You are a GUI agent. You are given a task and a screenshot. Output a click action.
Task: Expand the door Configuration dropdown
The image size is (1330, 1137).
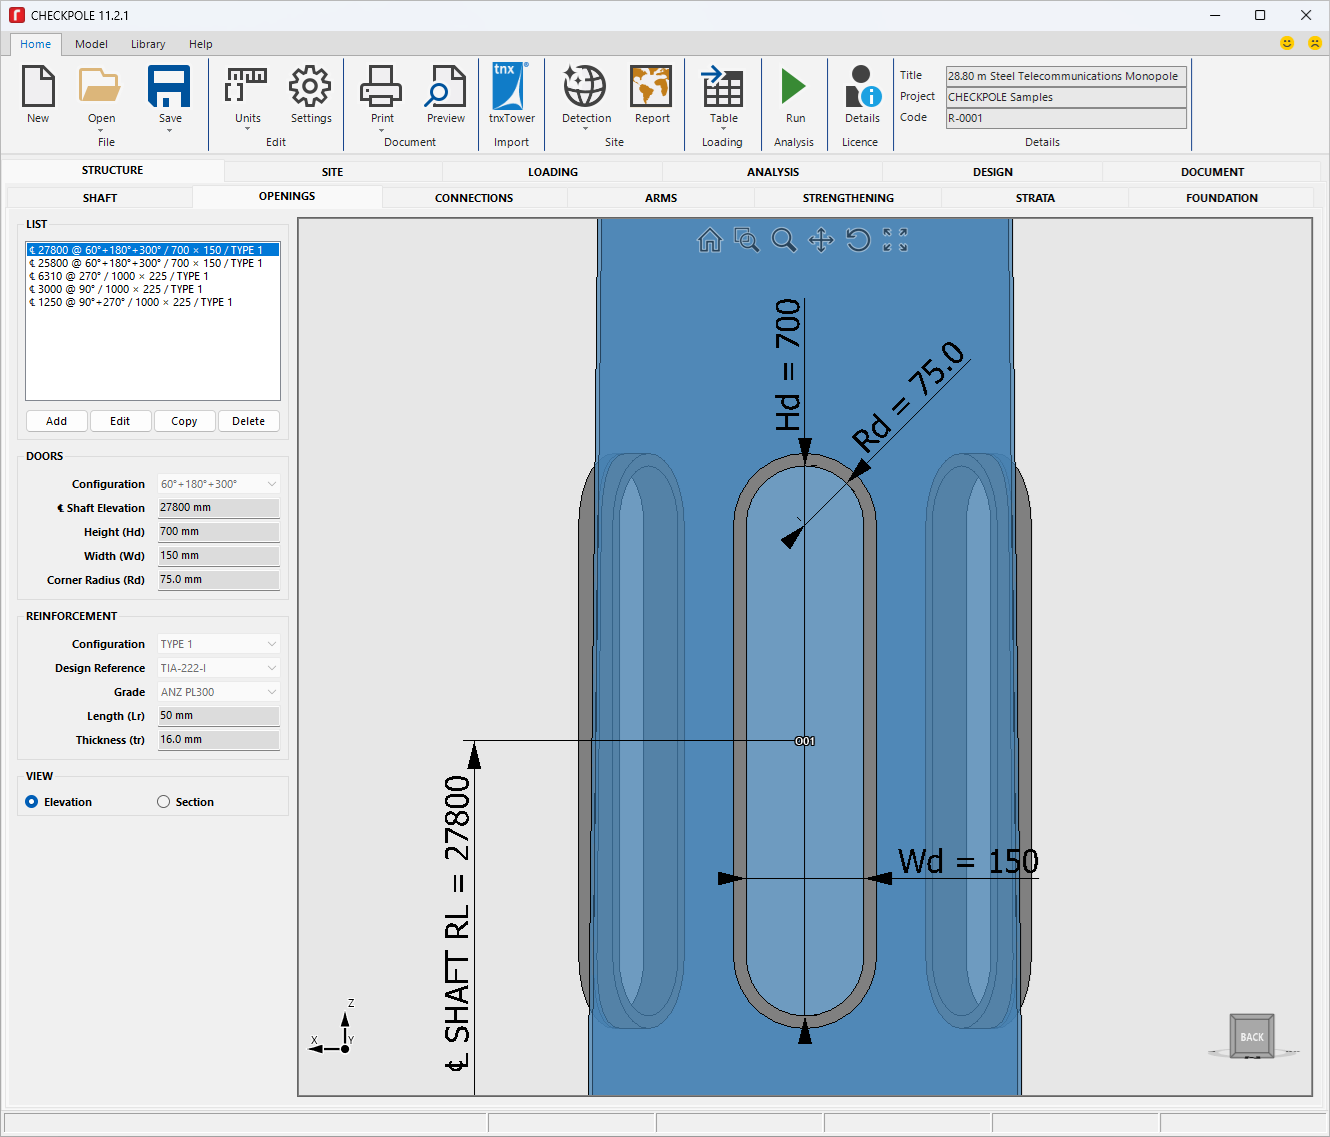click(x=271, y=484)
